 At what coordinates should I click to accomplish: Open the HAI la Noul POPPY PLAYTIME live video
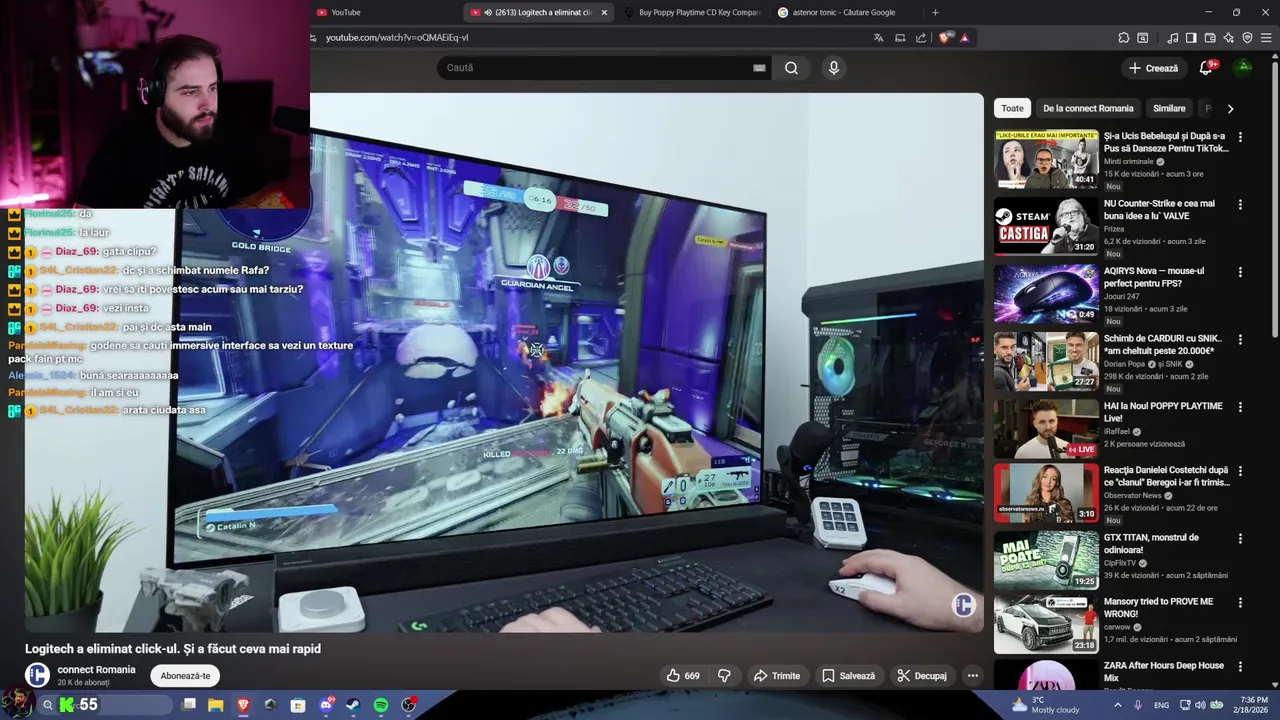[x=1046, y=429]
